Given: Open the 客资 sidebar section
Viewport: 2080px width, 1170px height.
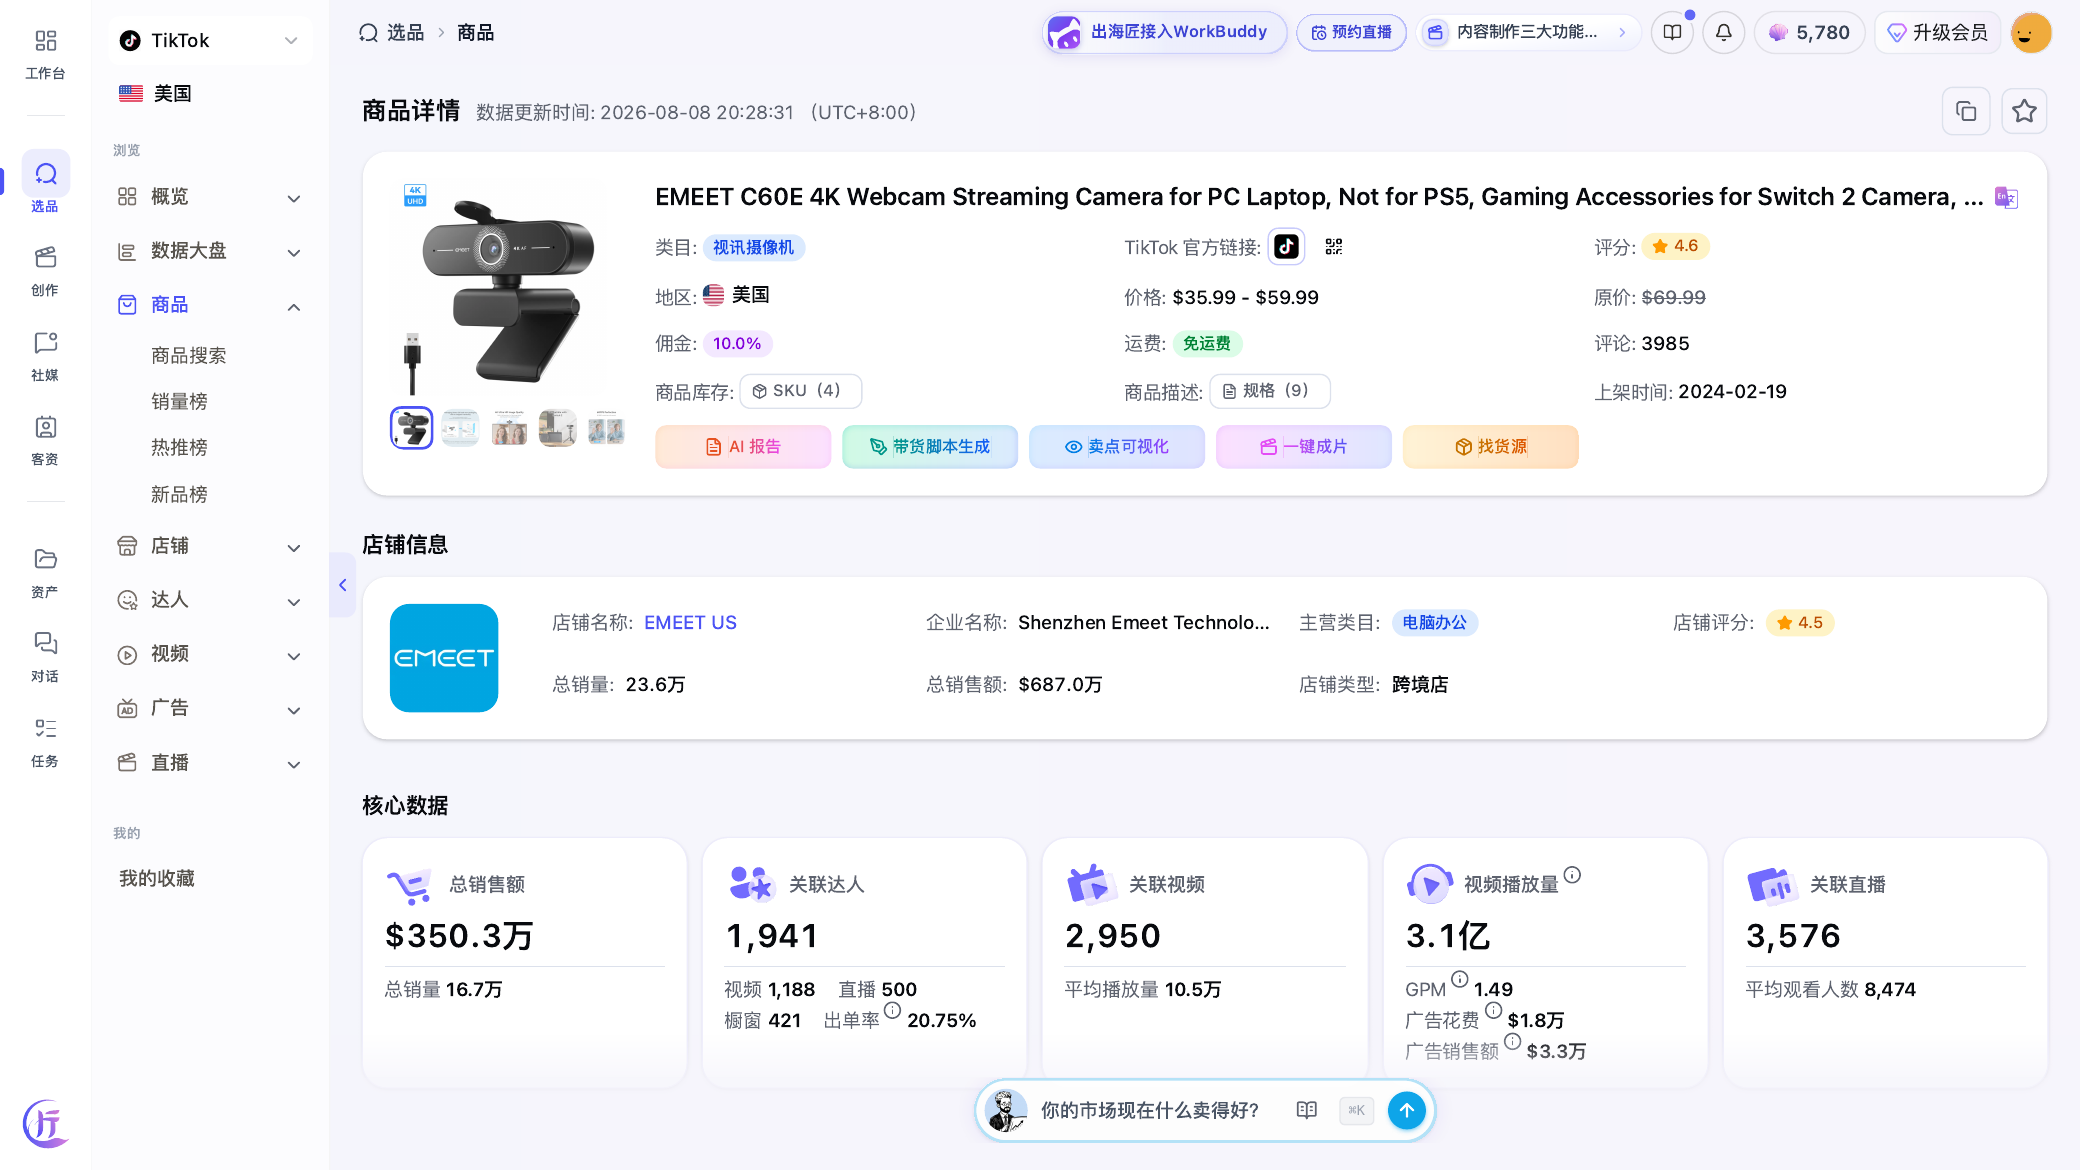Looking at the screenshot, I should click(x=45, y=440).
